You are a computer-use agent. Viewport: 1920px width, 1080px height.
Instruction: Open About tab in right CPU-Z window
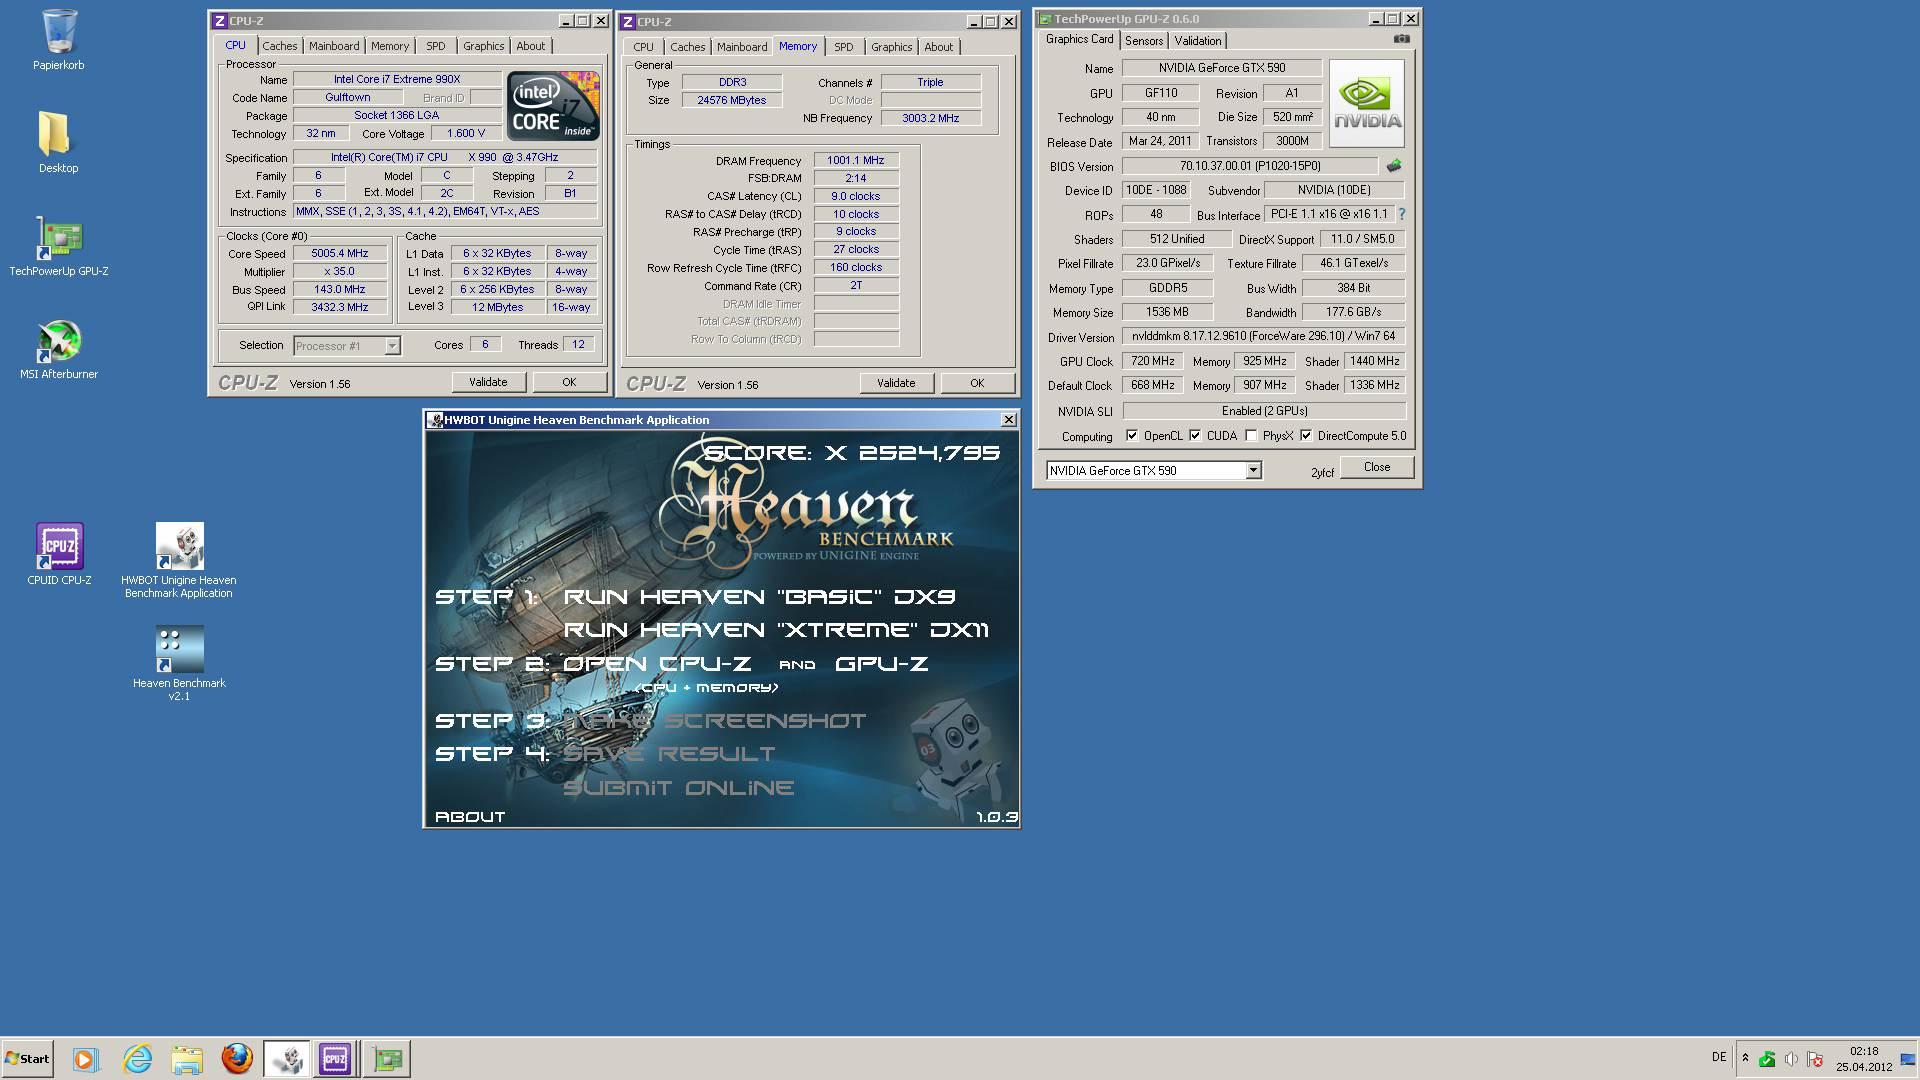click(938, 47)
